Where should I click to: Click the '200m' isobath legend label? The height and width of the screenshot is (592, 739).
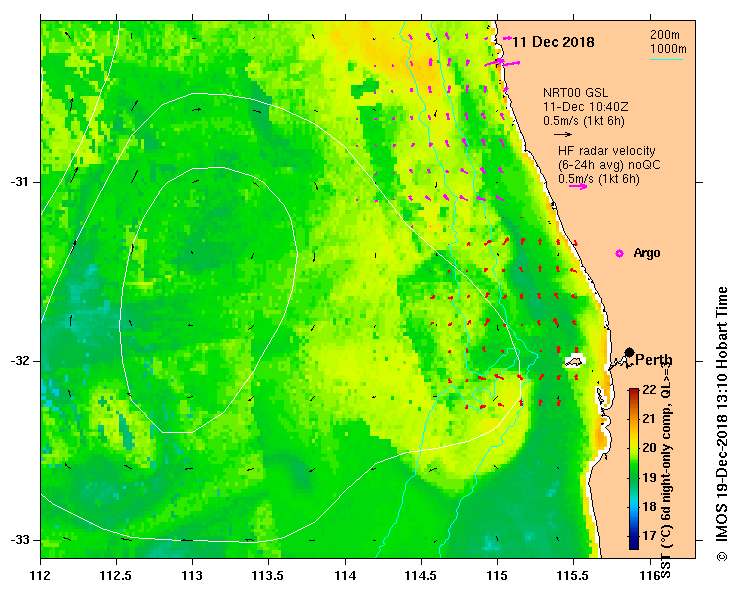pos(665,35)
